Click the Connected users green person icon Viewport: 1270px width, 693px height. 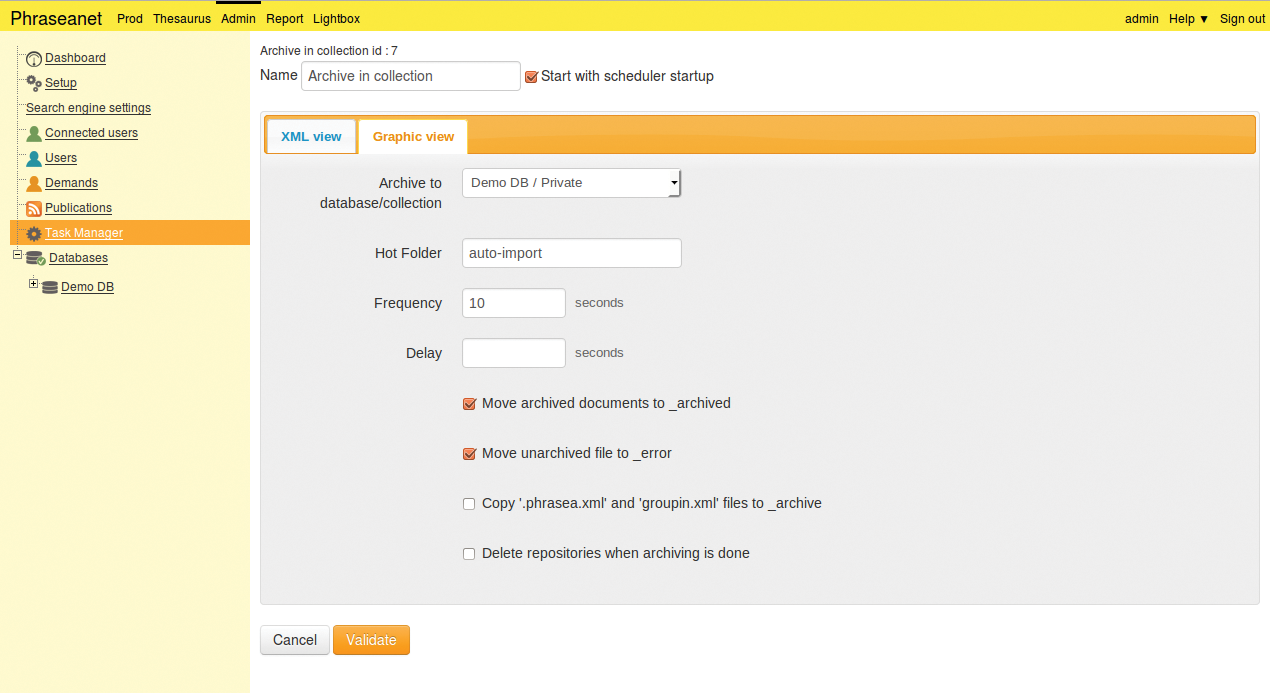pyautogui.click(x=33, y=132)
